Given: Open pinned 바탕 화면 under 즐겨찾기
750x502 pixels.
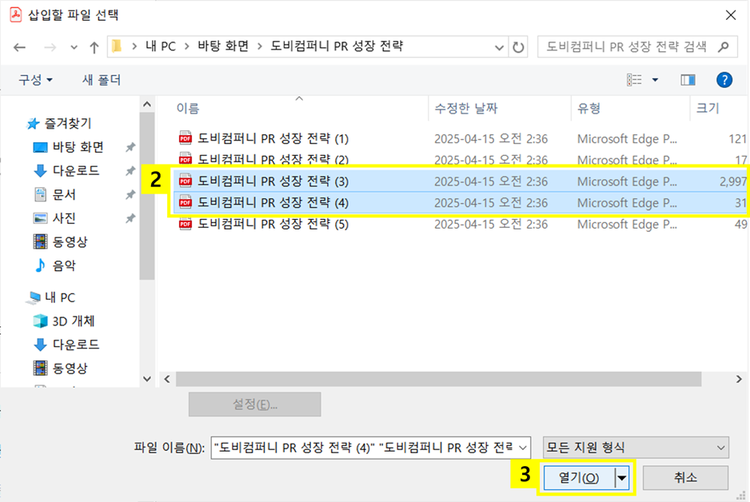Looking at the screenshot, I should click(x=68, y=147).
